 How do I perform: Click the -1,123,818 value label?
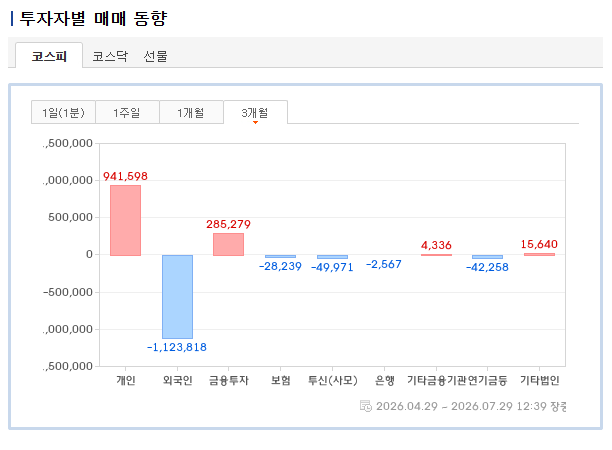[x=177, y=347]
